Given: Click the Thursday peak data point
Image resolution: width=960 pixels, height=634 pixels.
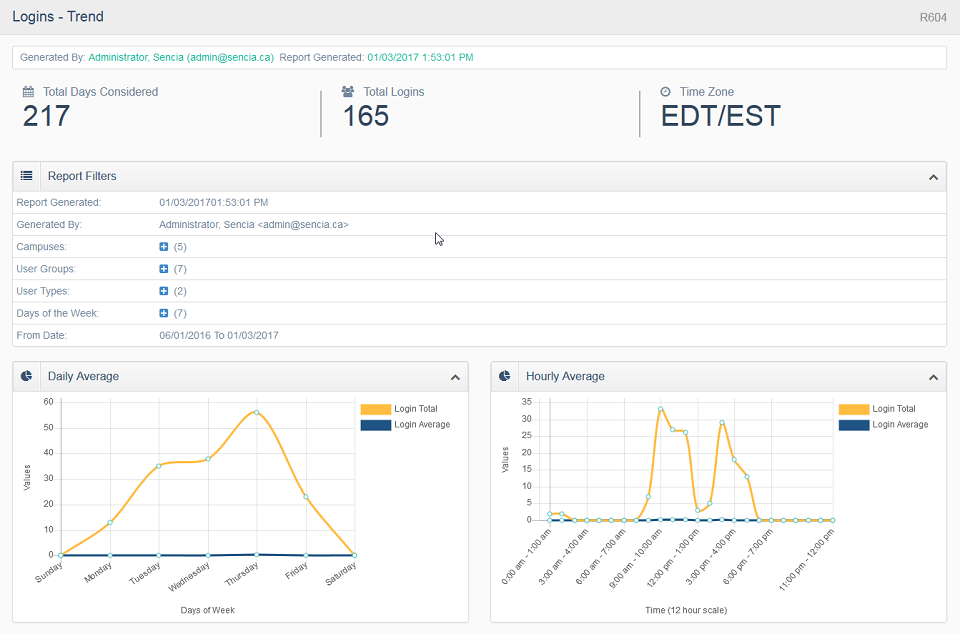Looking at the screenshot, I should tap(256, 412).
